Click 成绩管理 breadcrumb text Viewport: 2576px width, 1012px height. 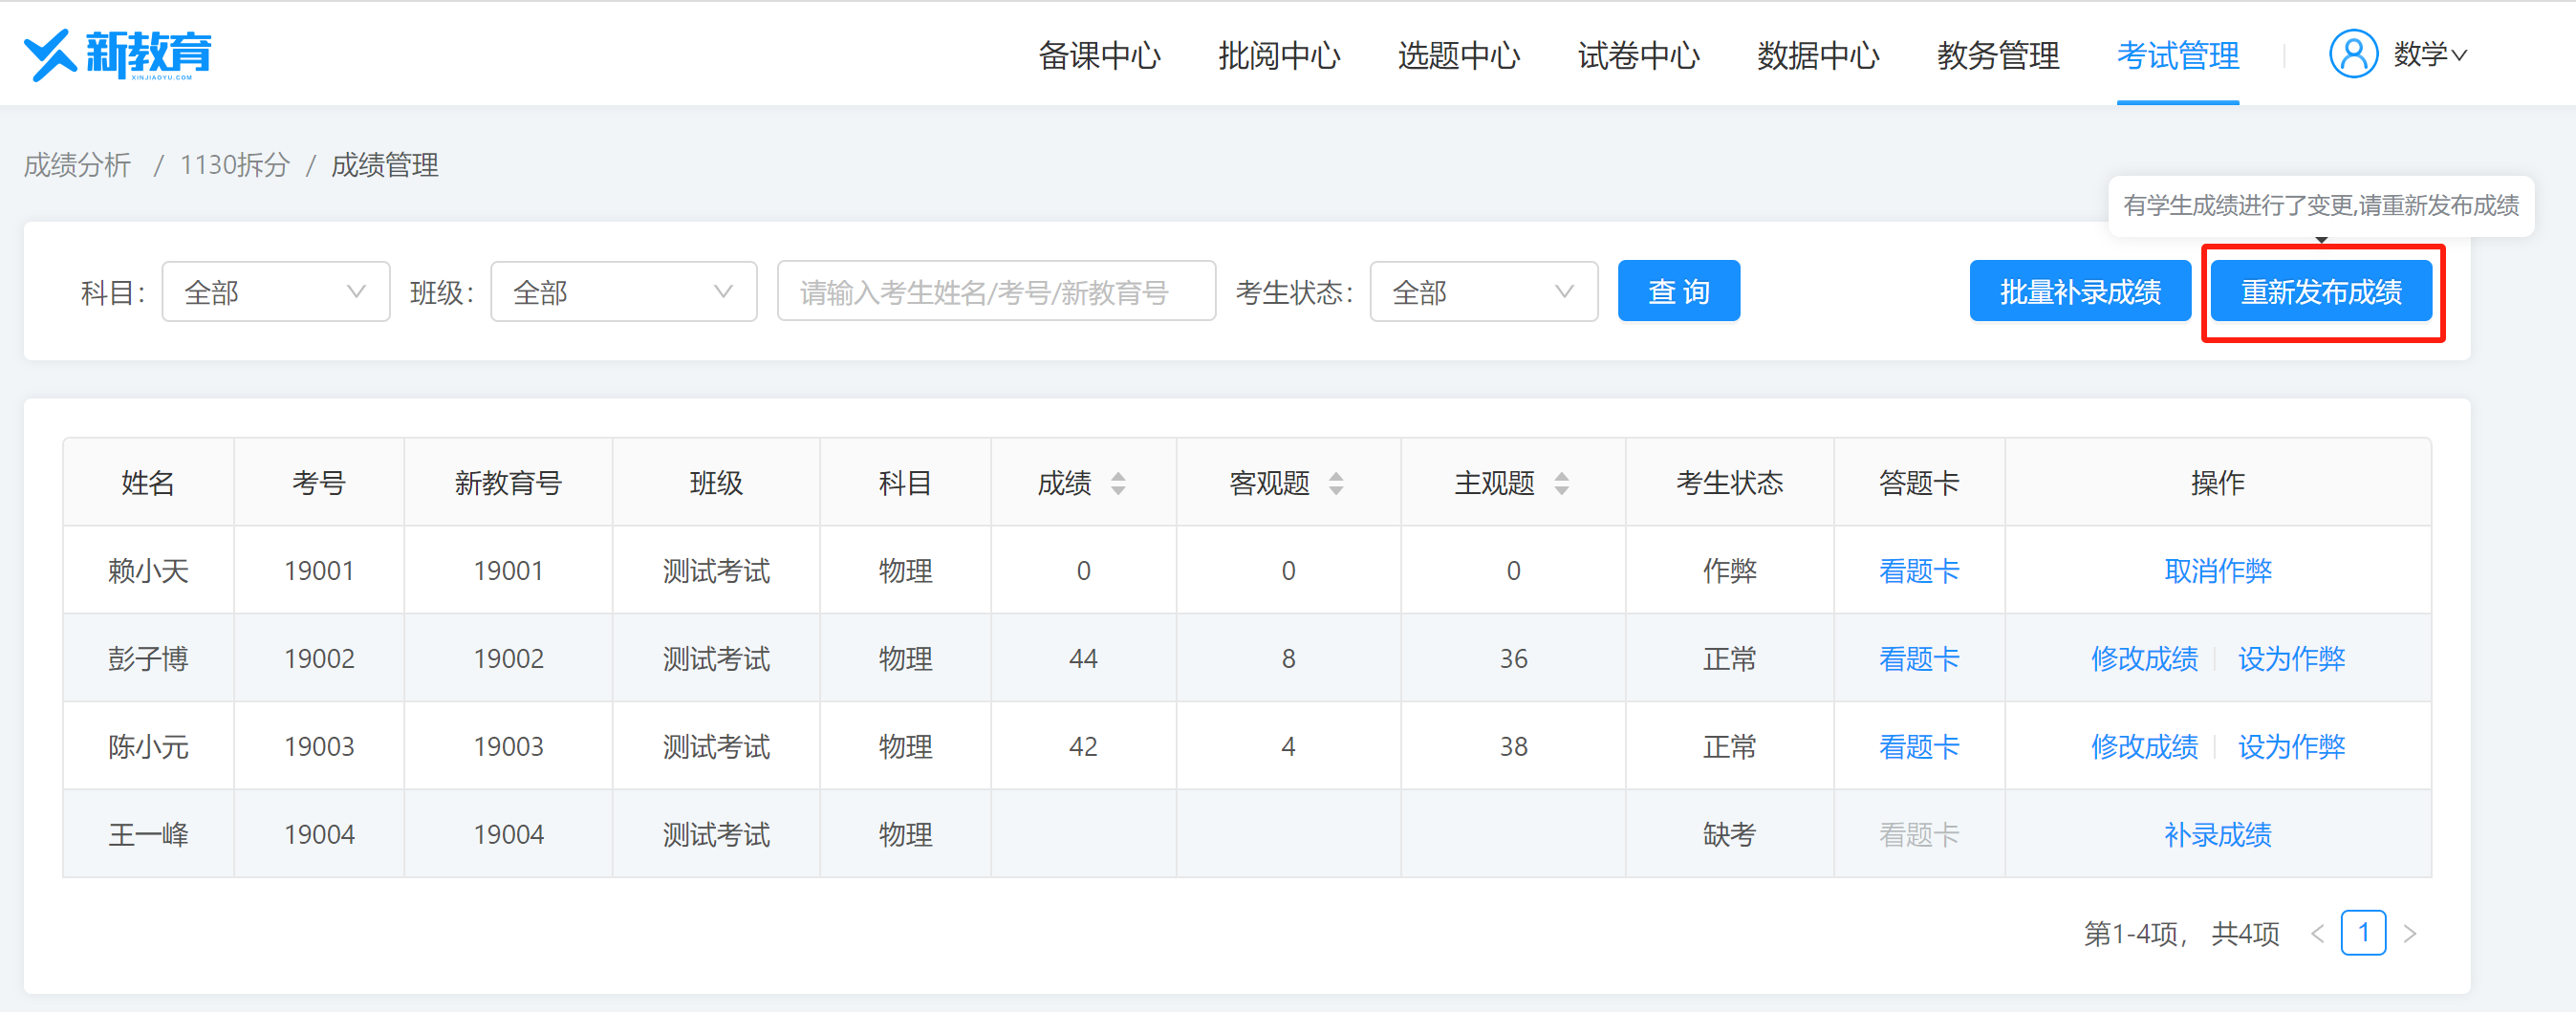385,165
